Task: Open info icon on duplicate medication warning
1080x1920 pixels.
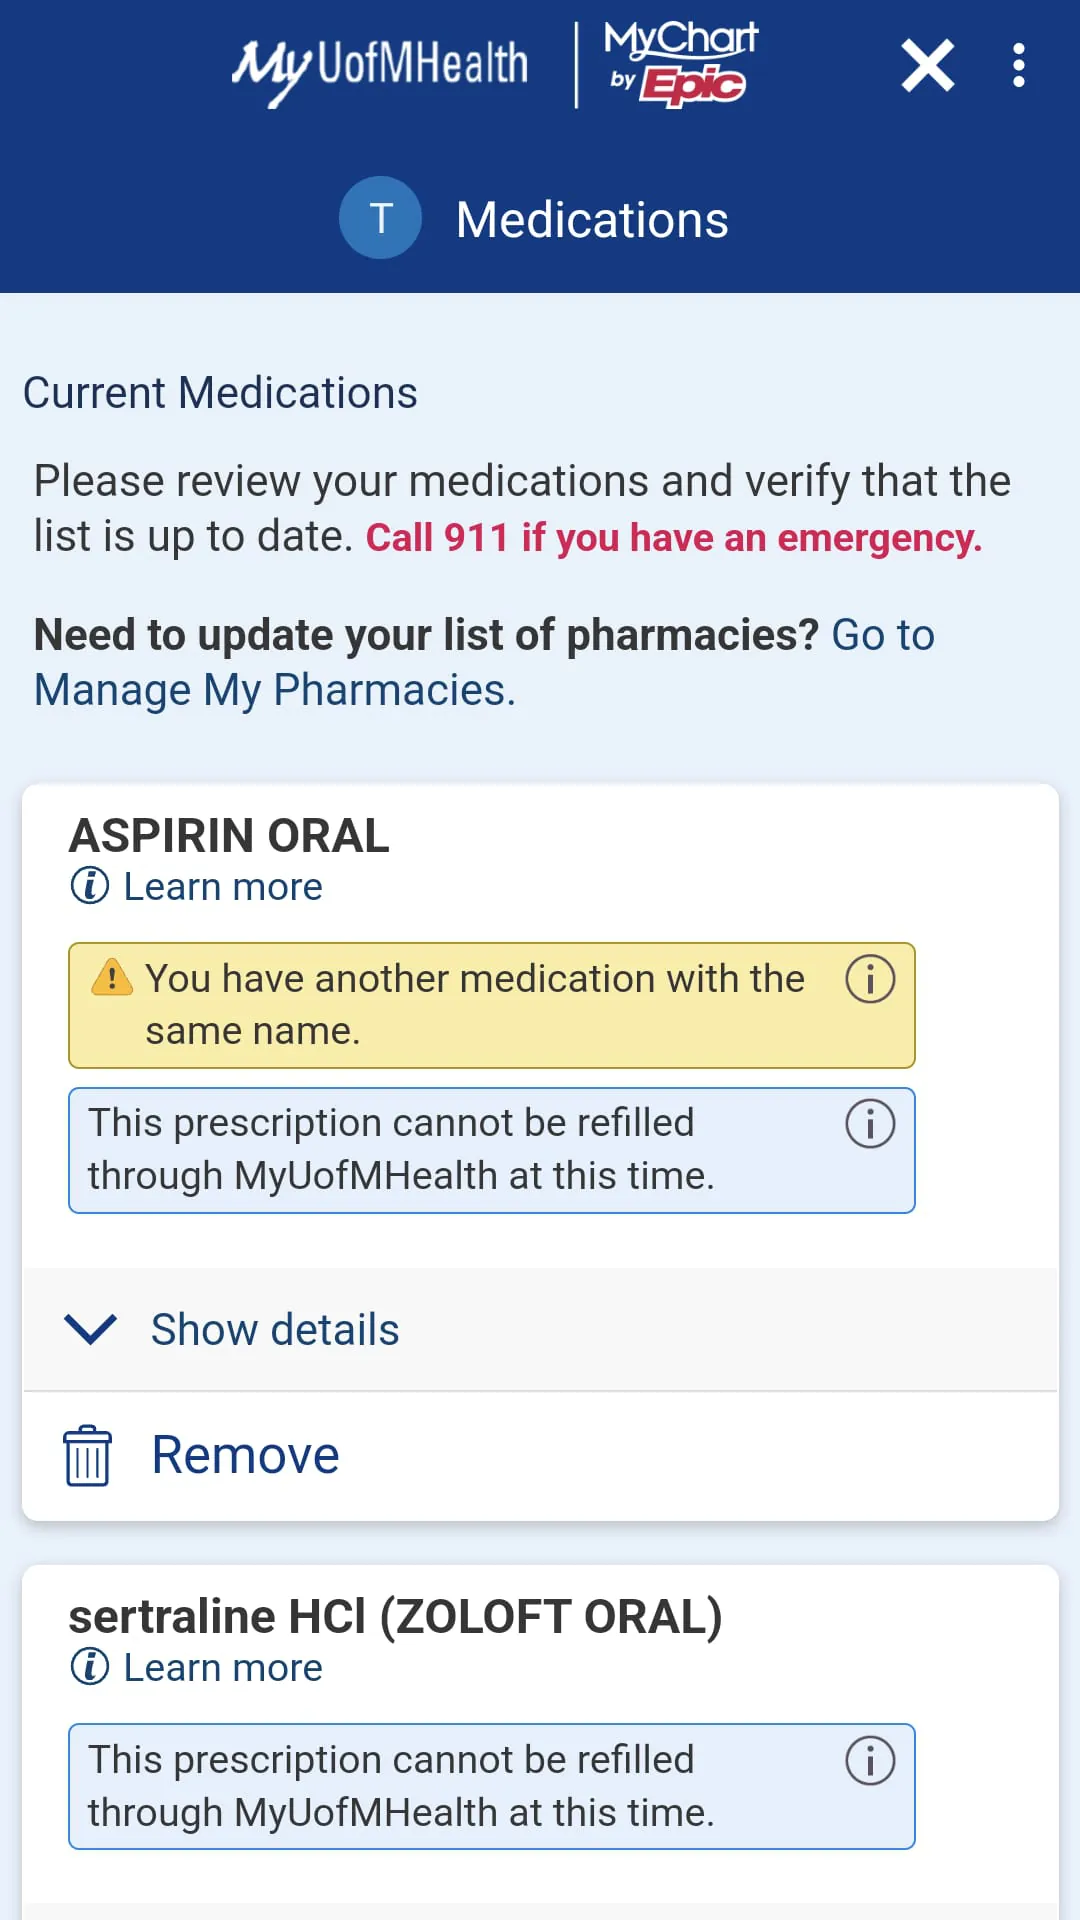Action: (x=870, y=979)
